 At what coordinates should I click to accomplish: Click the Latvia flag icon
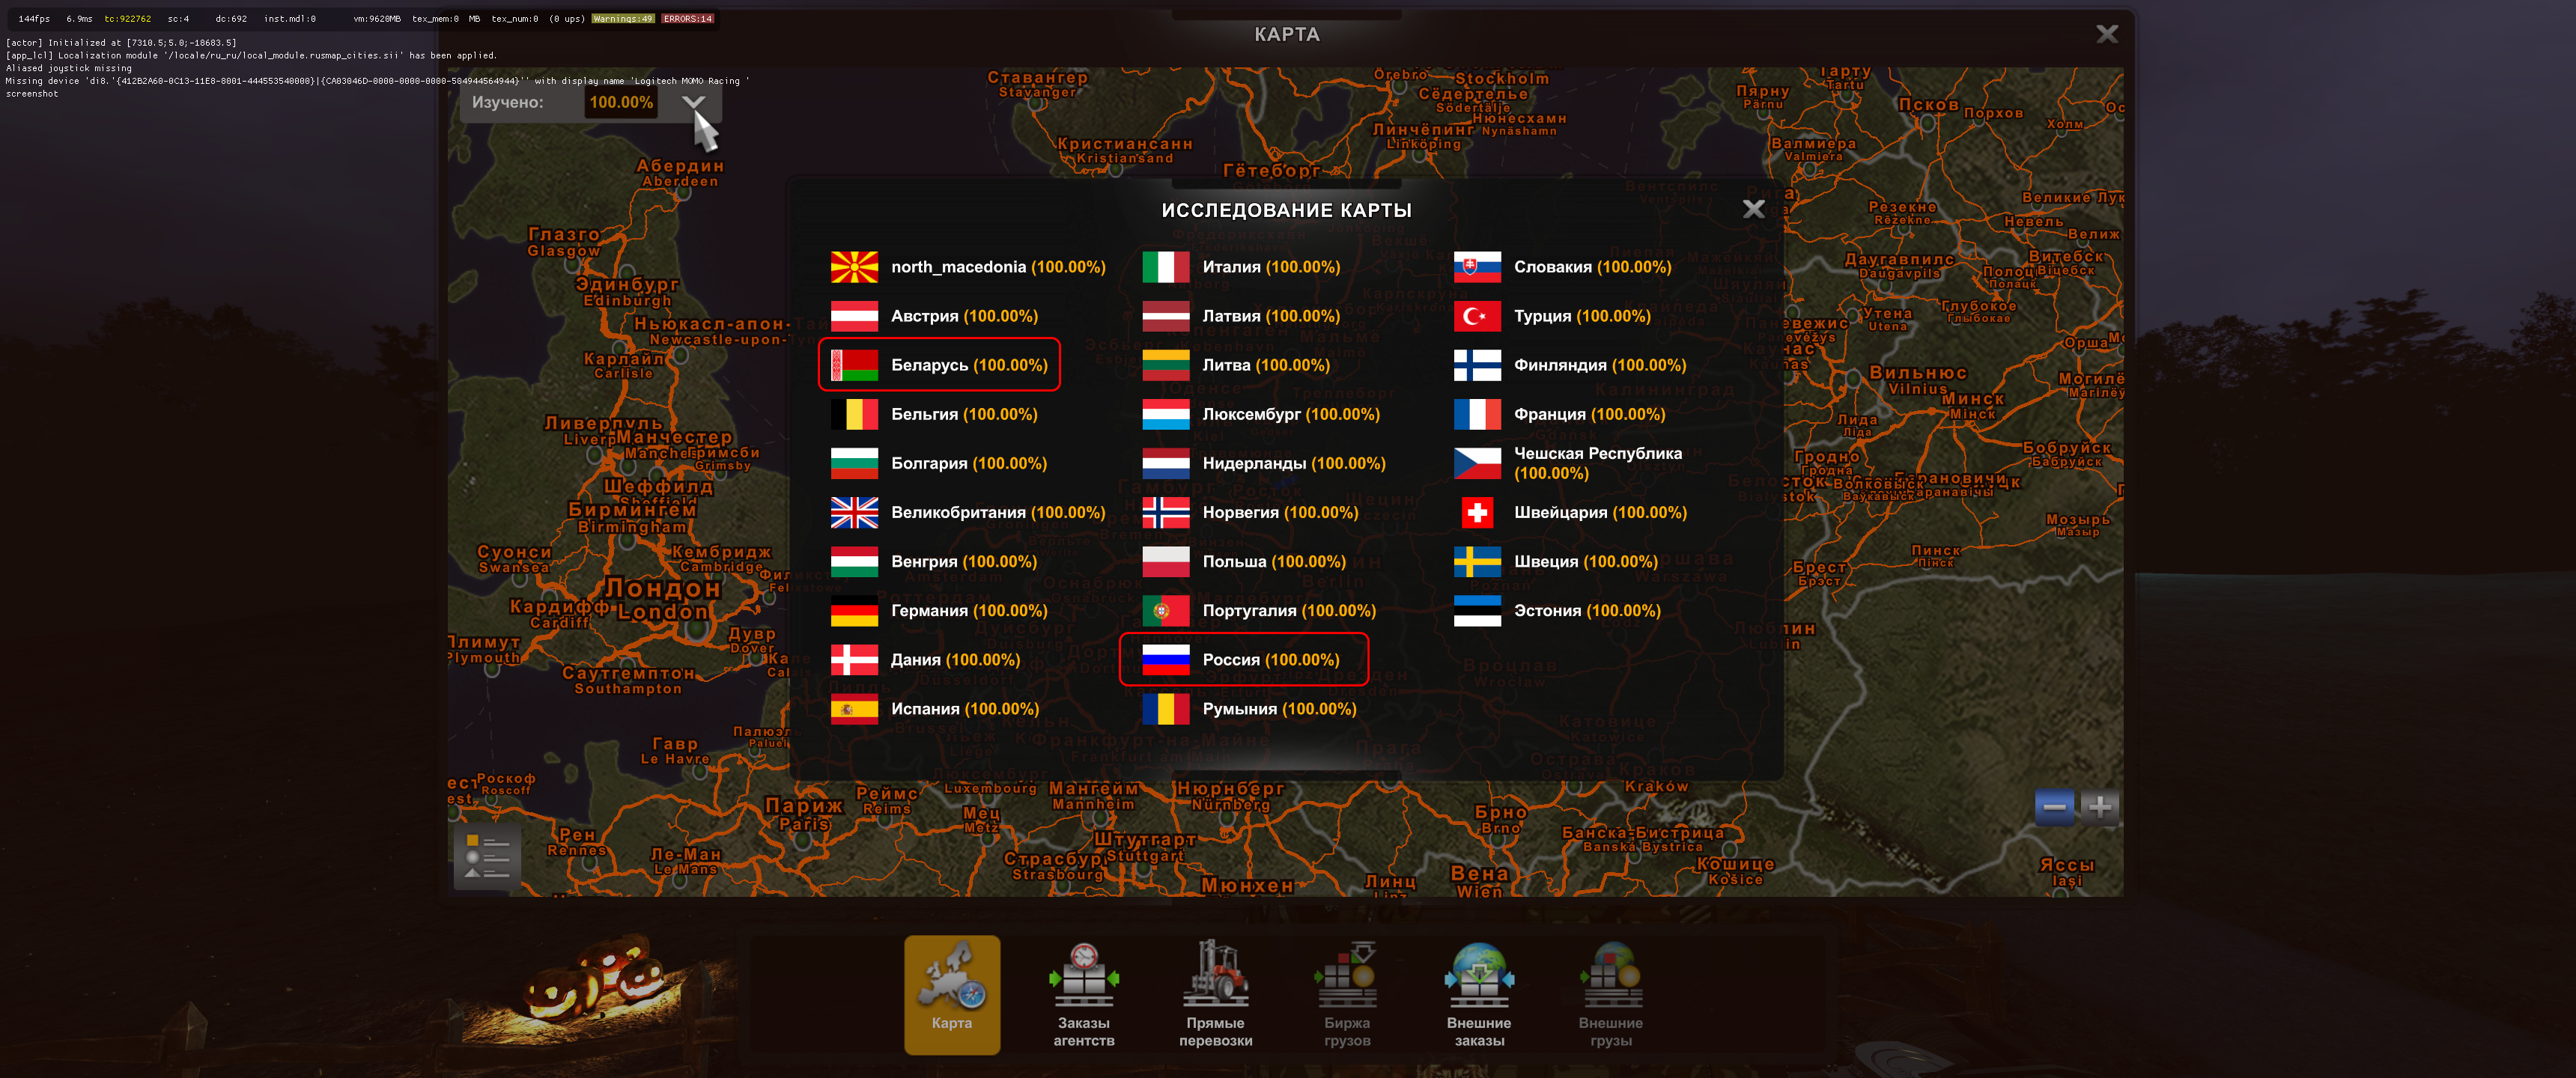[1166, 316]
